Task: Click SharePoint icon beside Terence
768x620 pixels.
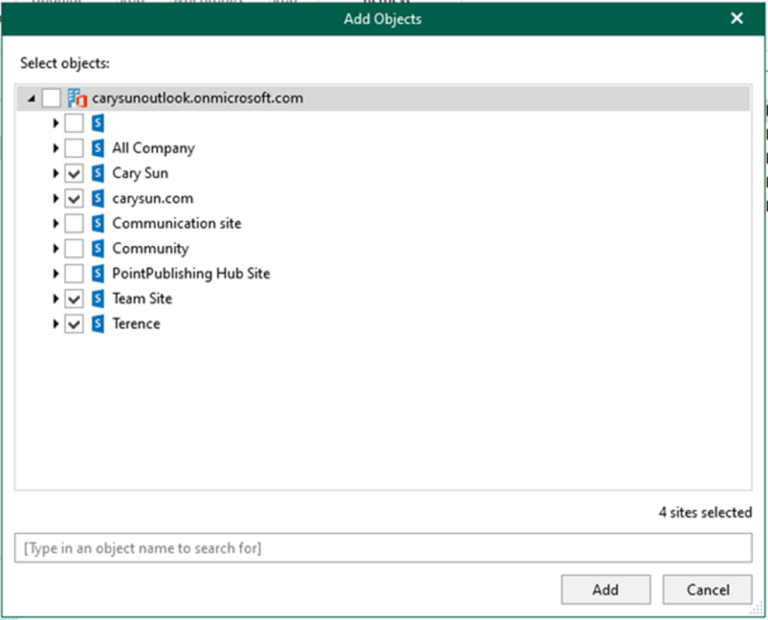Action: (x=98, y=324)
